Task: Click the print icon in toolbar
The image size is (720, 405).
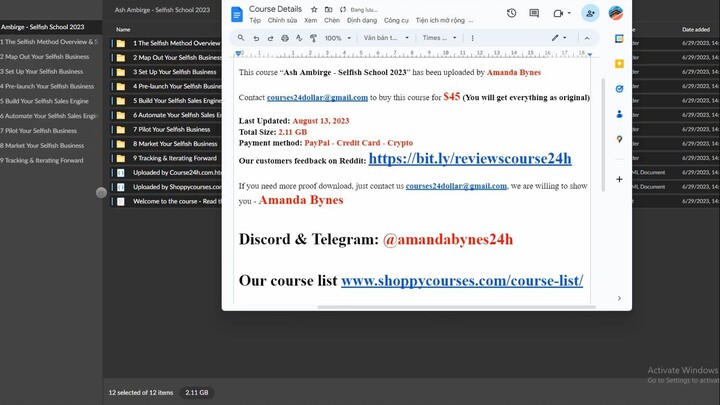Action: coord(285,38)
